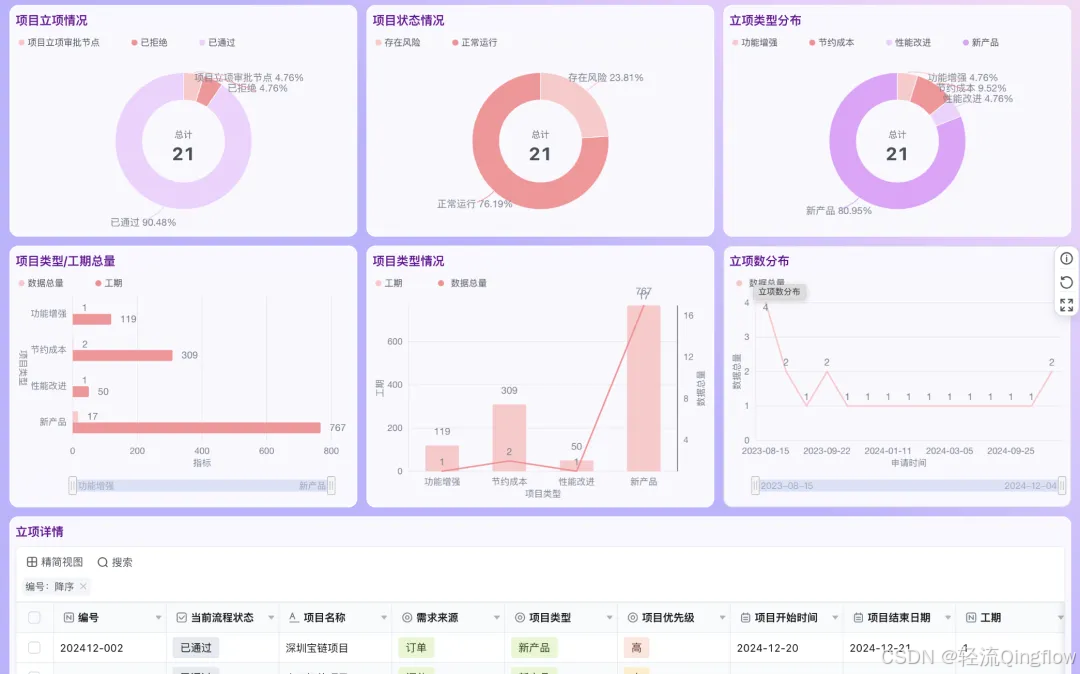The image size is (1080, 674).
Task: Toggle 工期 legend in 项目类型/工期总量 chart
Action: pos(109,283)
